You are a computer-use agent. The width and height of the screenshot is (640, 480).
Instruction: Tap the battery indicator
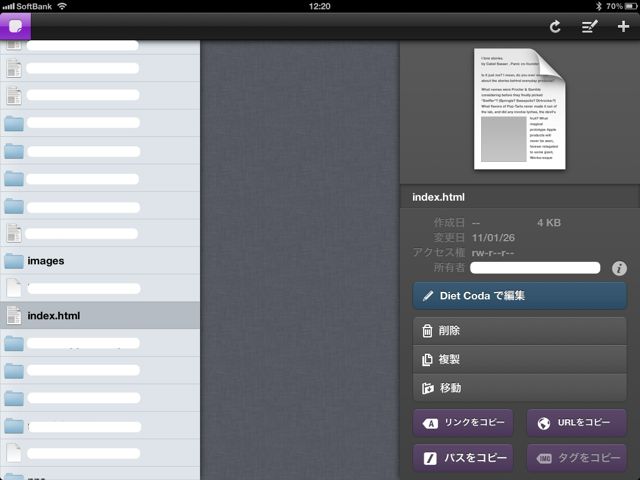tap(631, 6)
